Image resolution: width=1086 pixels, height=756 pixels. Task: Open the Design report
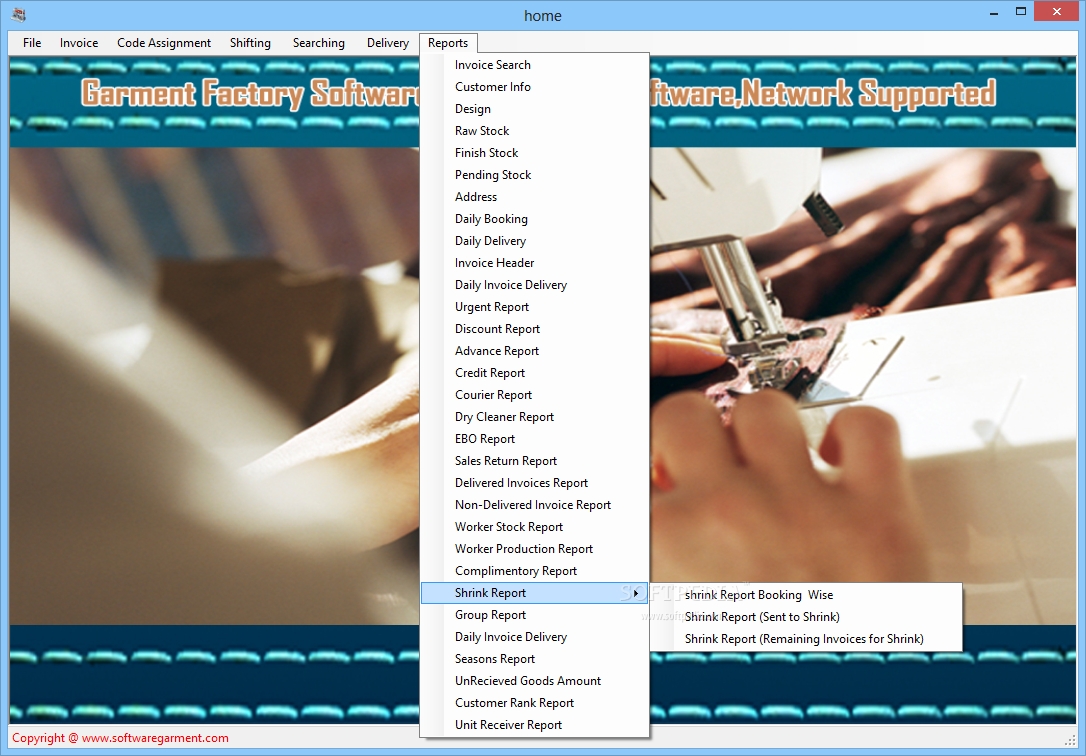click(535, 109)
